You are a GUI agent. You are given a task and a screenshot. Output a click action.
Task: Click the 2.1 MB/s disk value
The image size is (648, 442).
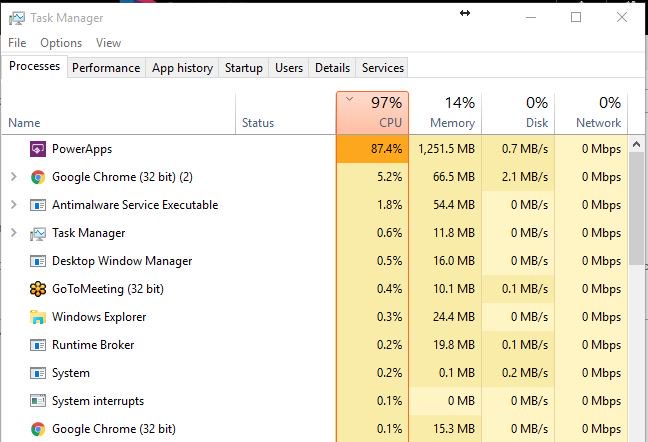coord(524,177)
